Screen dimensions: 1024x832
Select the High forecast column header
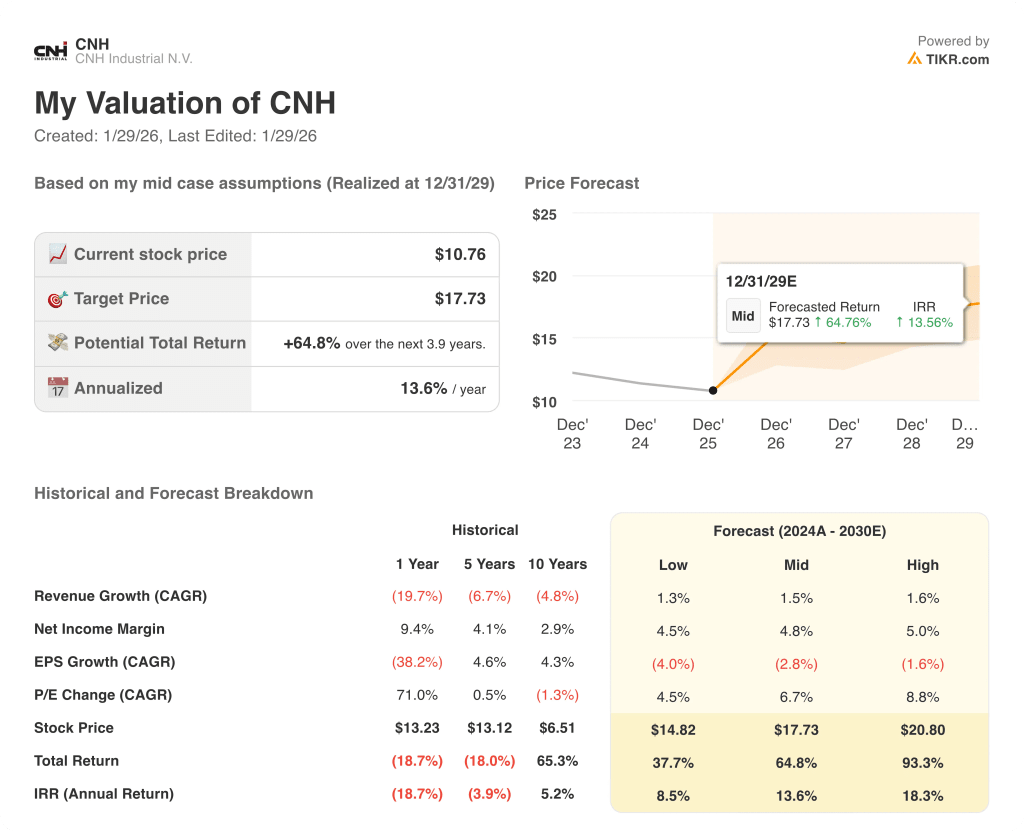point(922,565)
